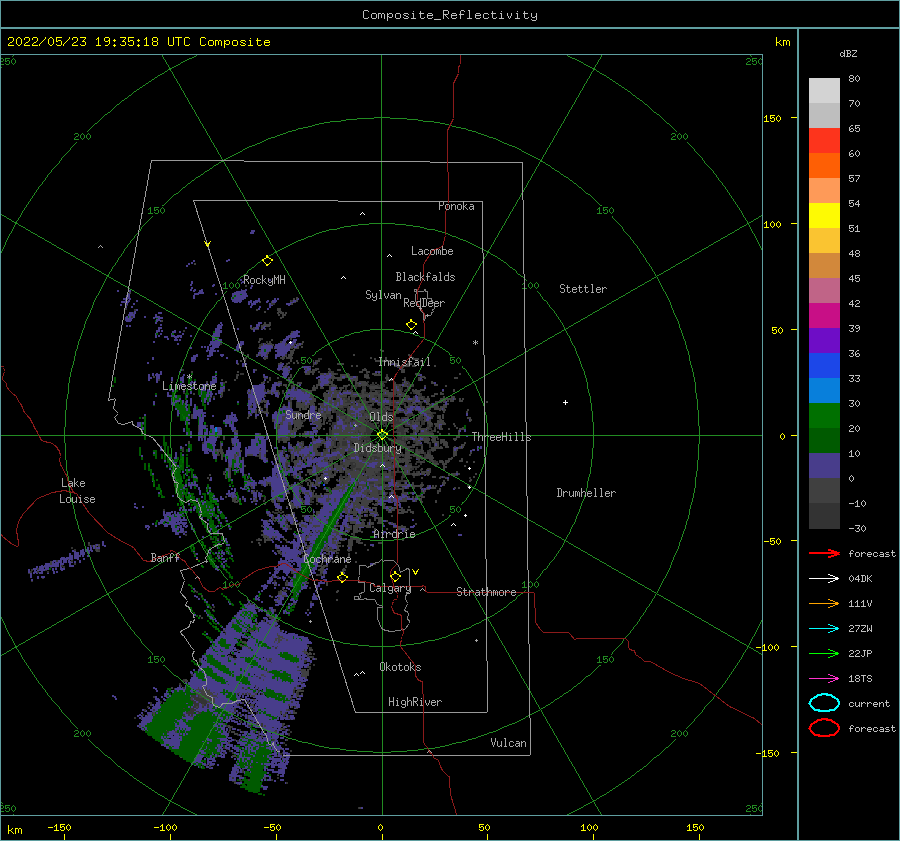Screen dimensions: 900x841
Task: Click the 60 dBZ red color swatch
Action: (824, 141)
